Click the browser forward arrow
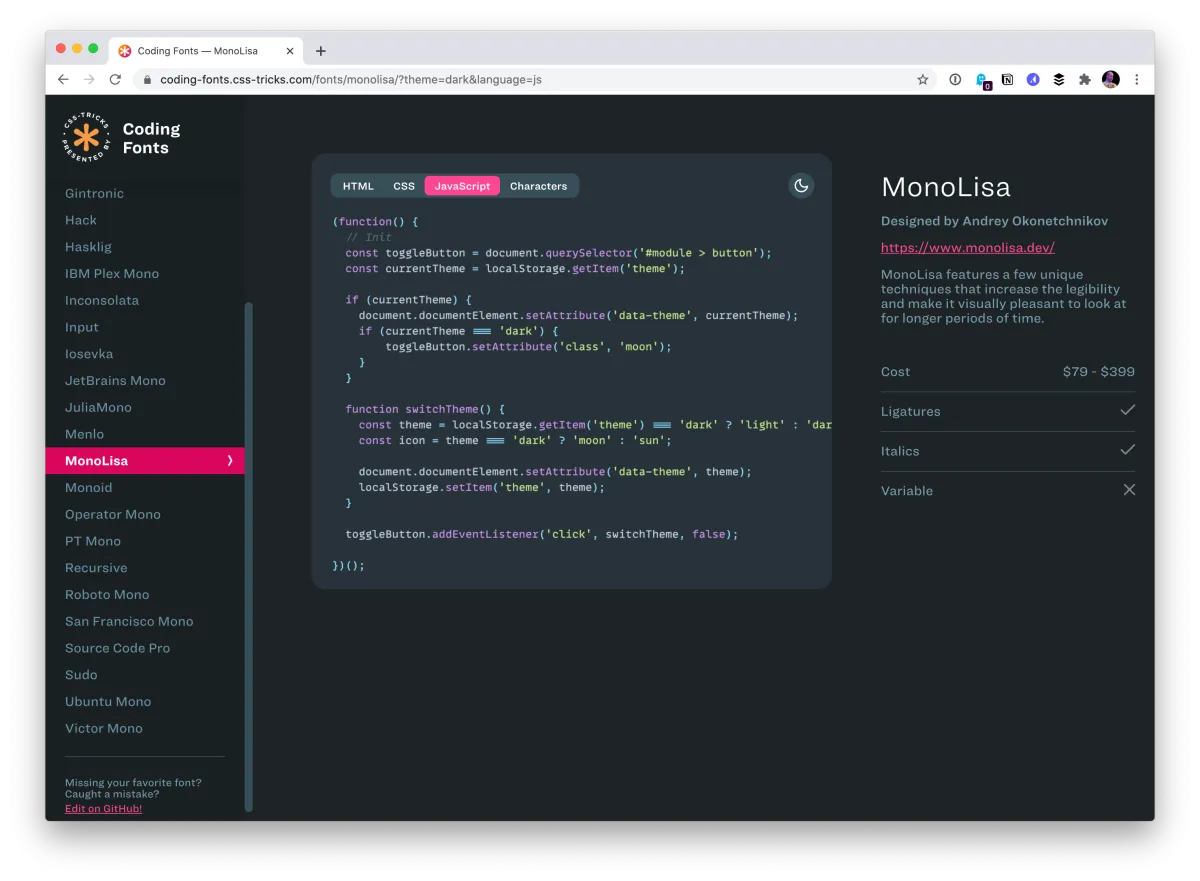 click(x=90, y=80)
